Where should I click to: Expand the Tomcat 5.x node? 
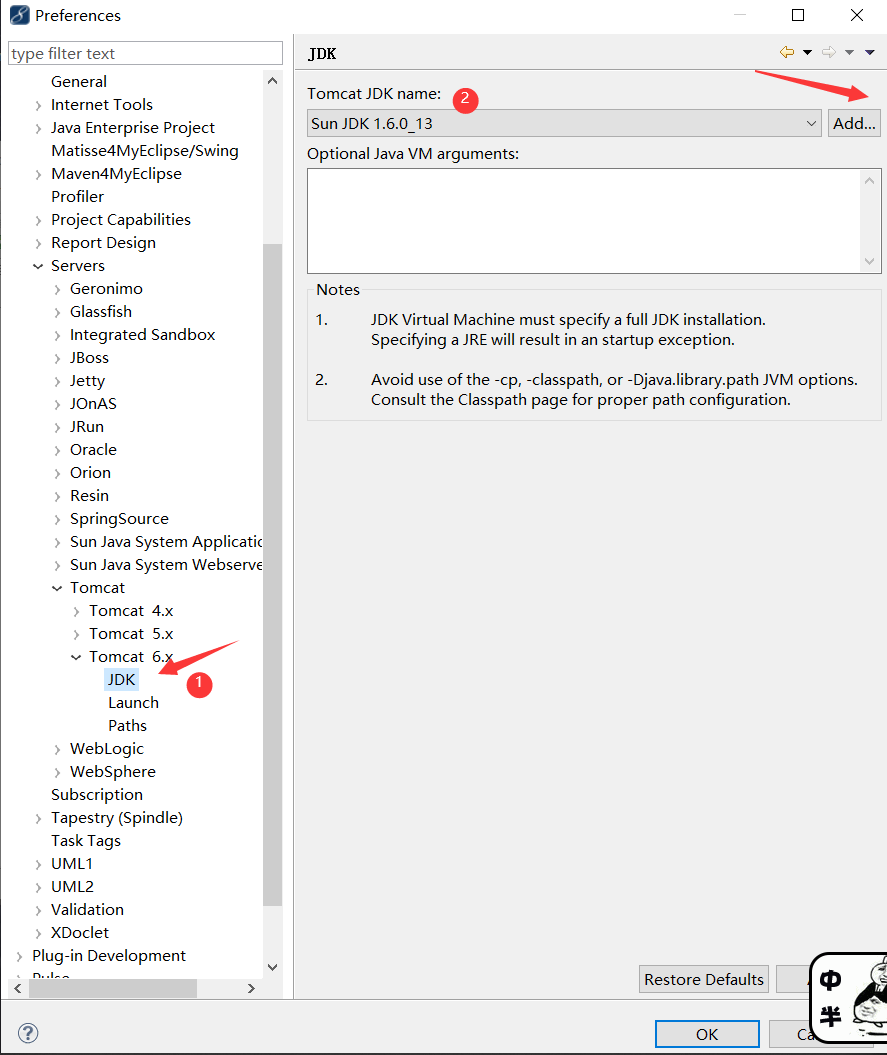pyautogui.click(x=76, y=634)
